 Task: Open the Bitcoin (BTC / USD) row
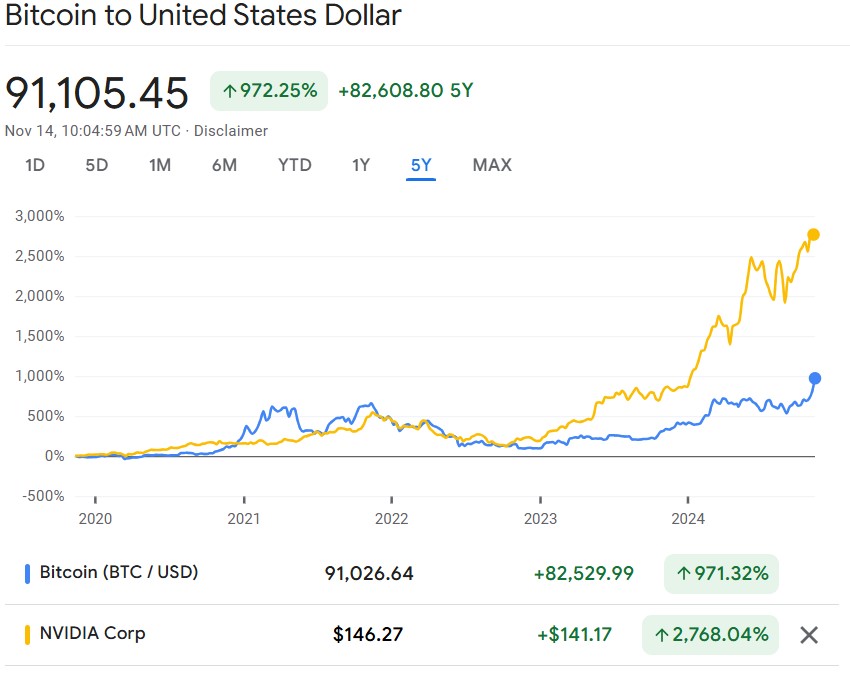(119, 573)
